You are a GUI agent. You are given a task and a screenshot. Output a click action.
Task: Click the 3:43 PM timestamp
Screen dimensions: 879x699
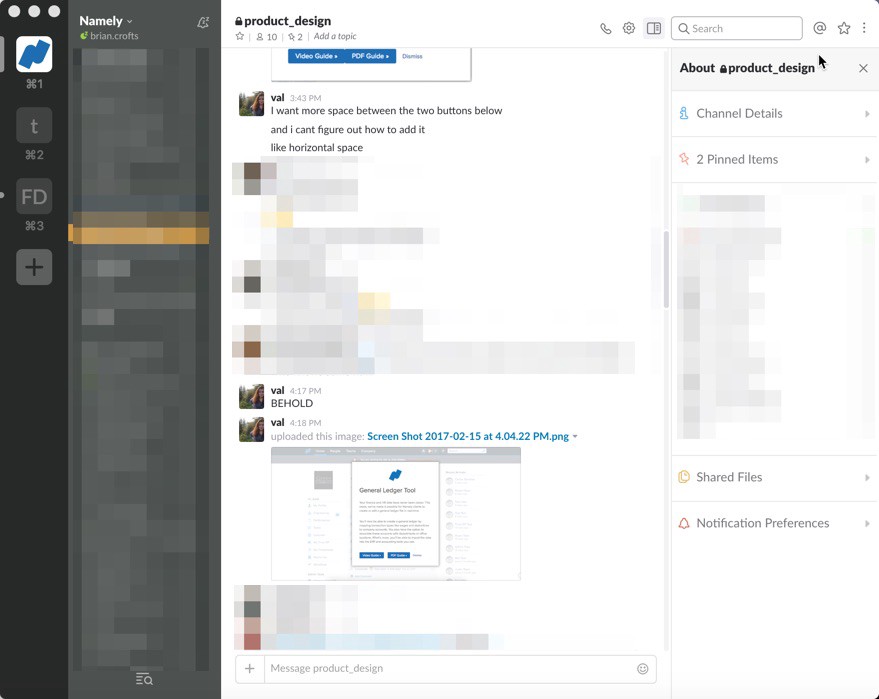306,98
